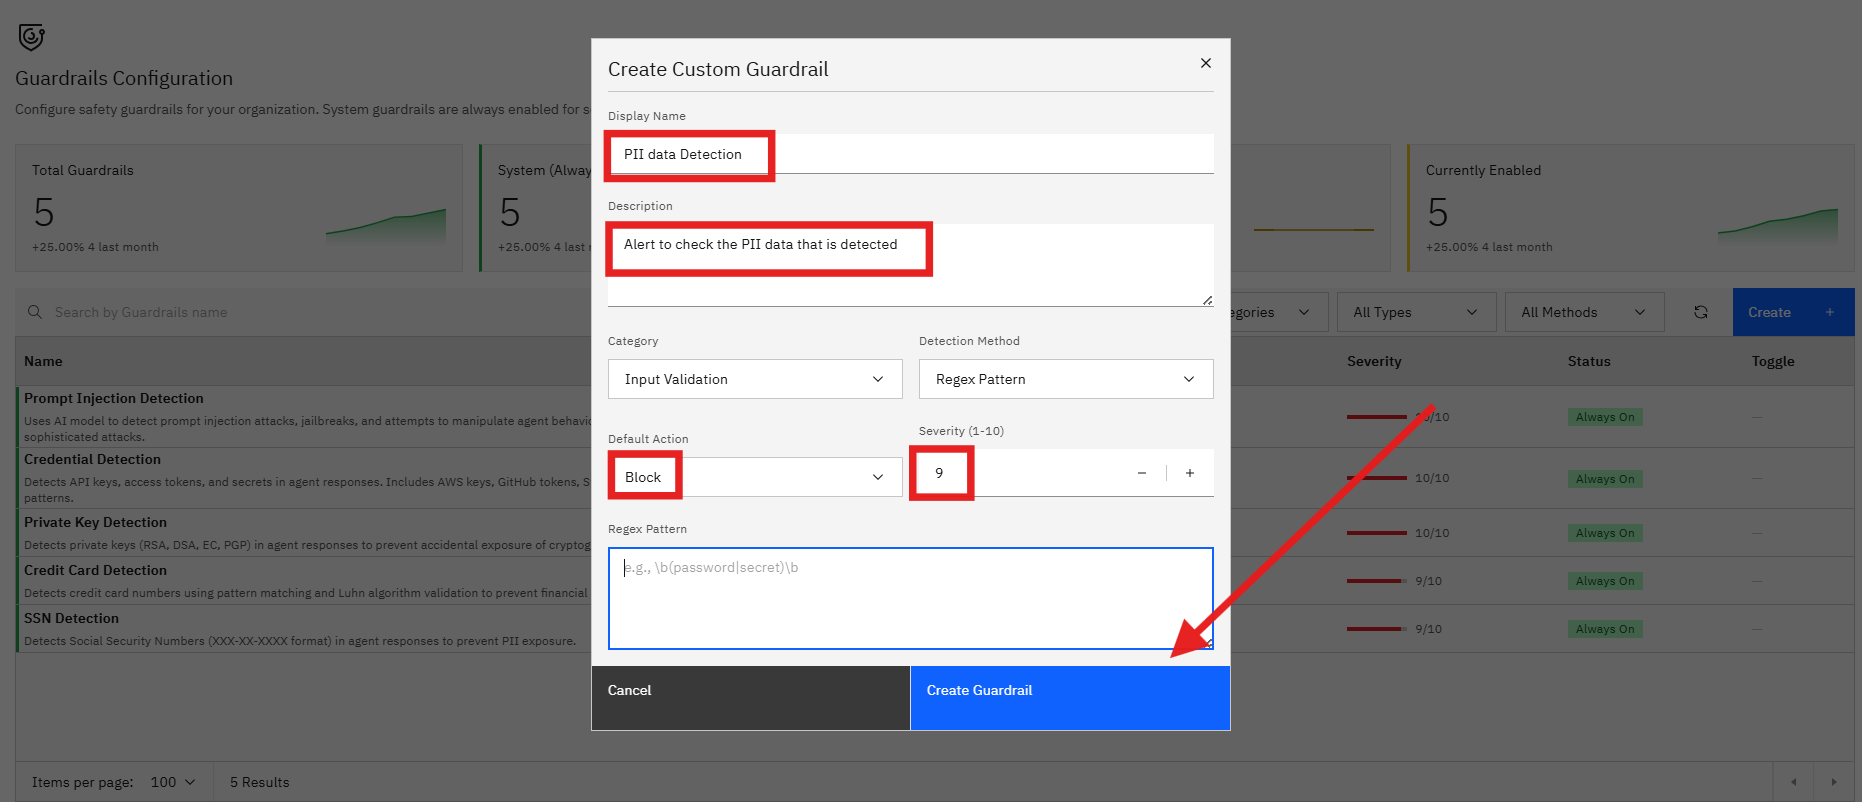Open the Default Action dropdown

click(755, 477)
